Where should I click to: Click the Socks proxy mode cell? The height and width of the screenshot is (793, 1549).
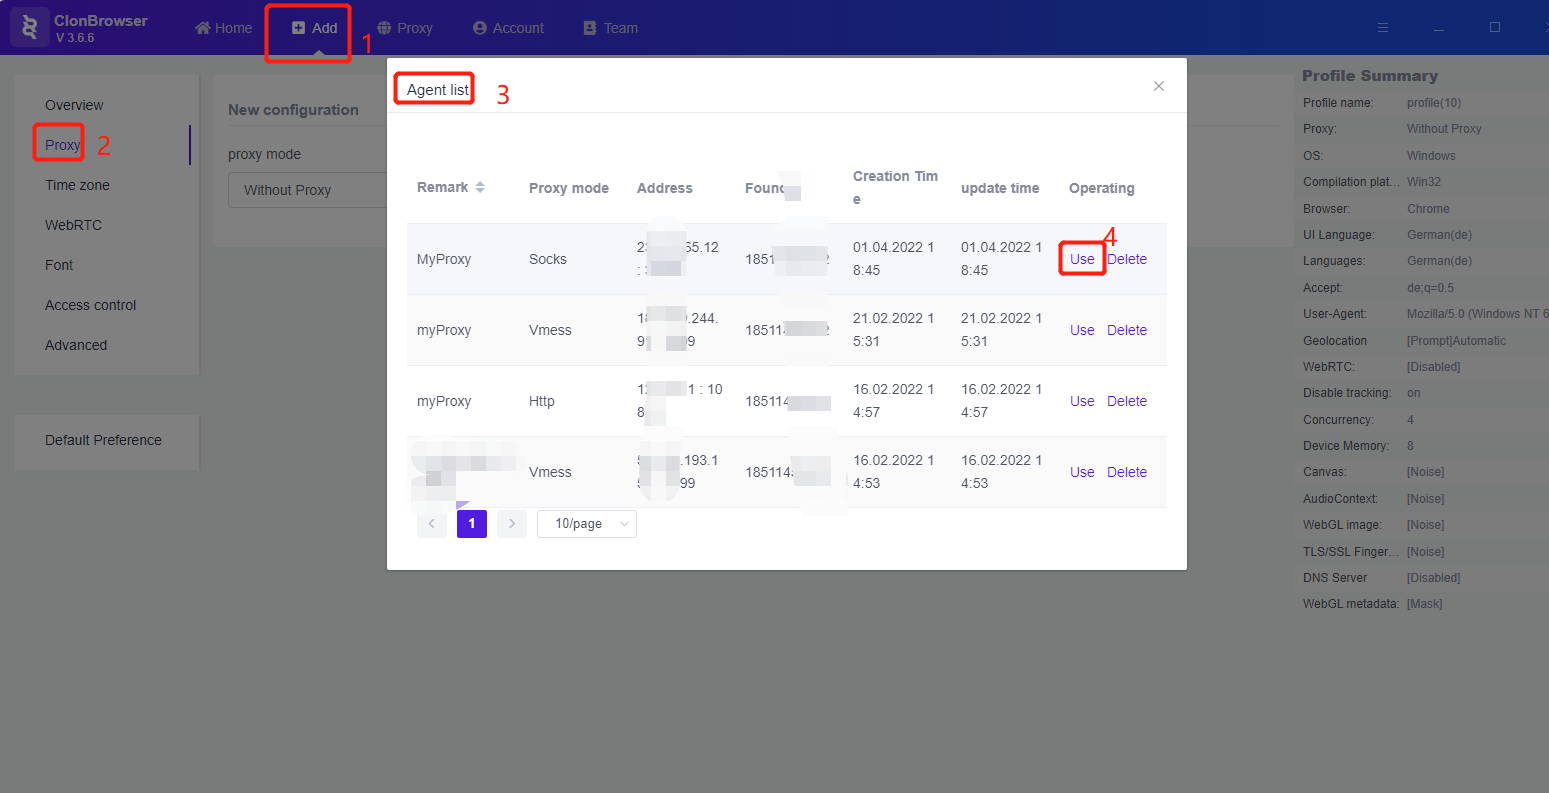548,259
